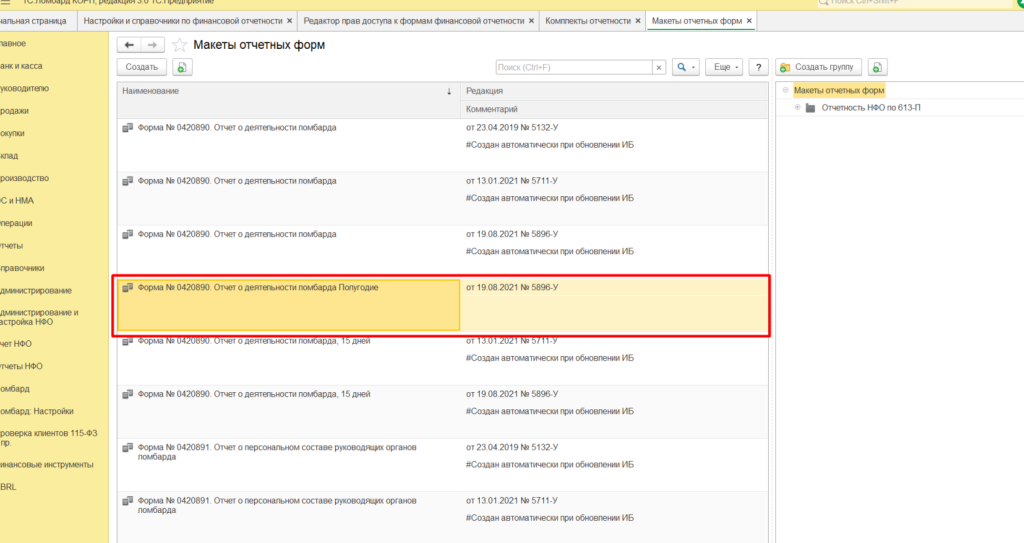
Task: Click the Создать группу button
Action: [817, 67]
